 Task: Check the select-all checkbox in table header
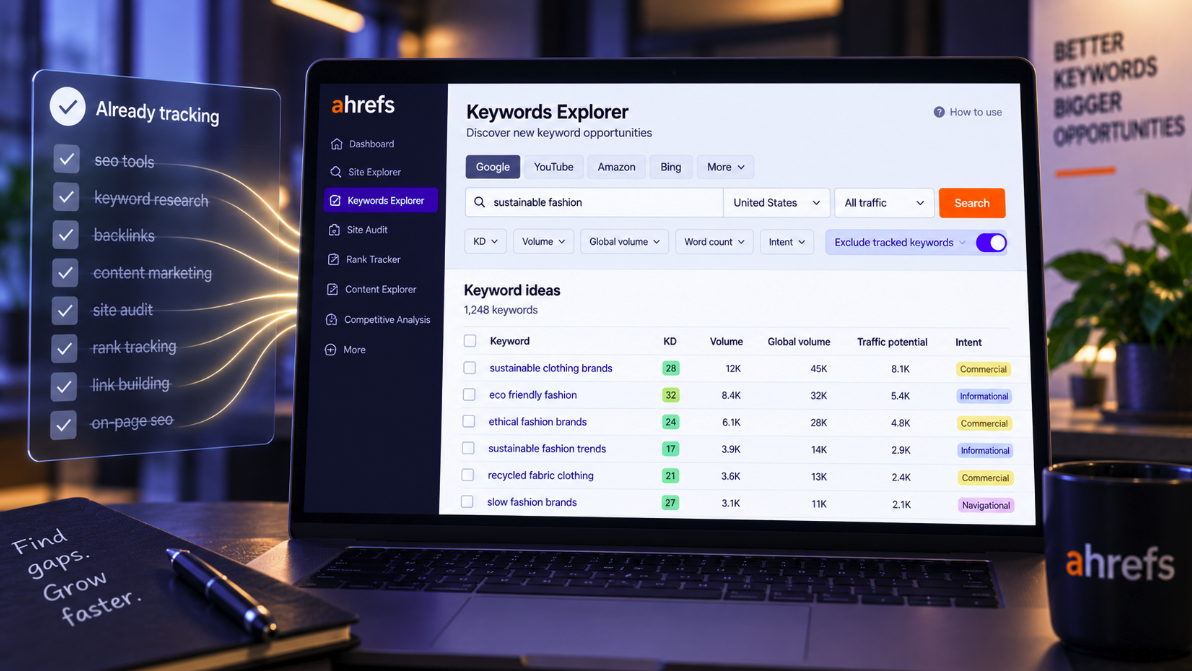(470, 341)
